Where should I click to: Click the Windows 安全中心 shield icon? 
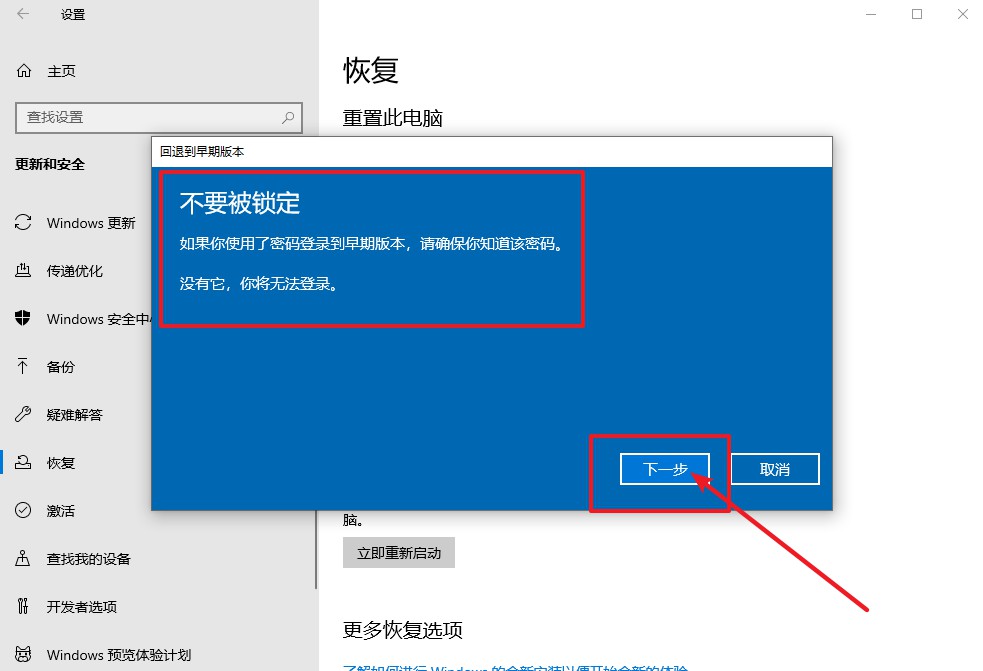pyautogui.click(x=22, y=319)
